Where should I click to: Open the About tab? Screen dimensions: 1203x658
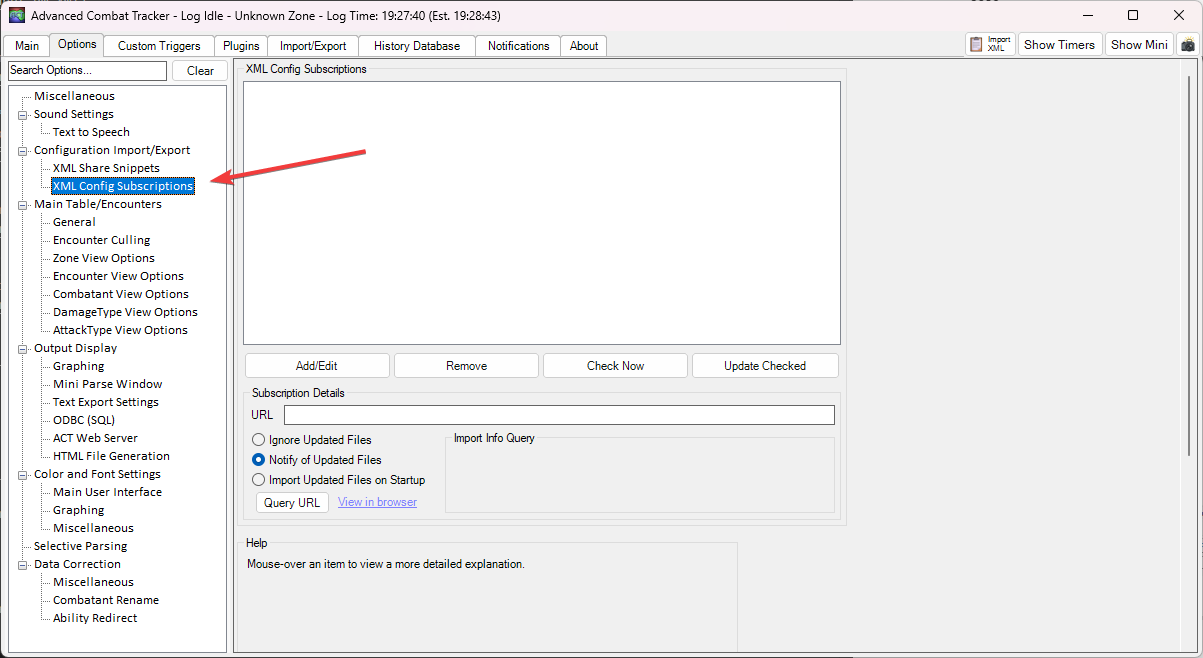(584, 46)
